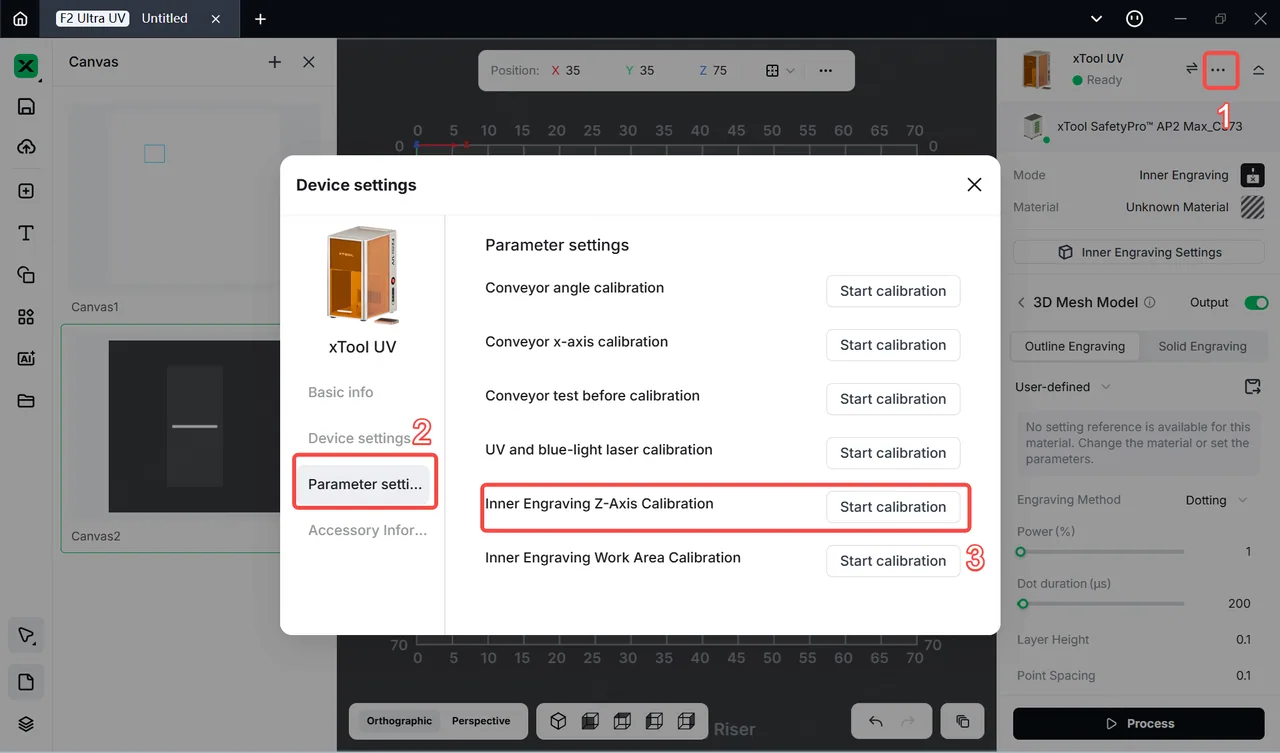This screenshot has height=753, width=1280.
Task: Start Inner Engraving Z-Axis calibration
Action: coord(893,507)
